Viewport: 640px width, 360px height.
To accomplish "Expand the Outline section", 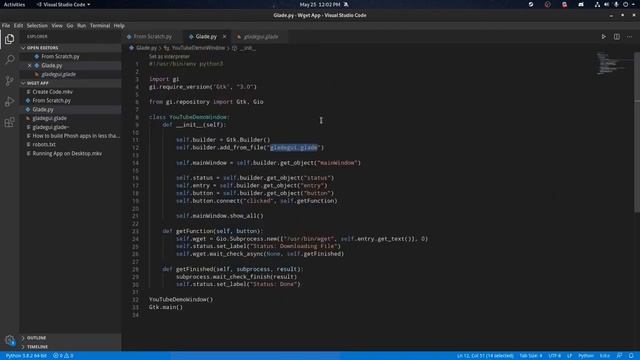I will (x=71, y=338).
